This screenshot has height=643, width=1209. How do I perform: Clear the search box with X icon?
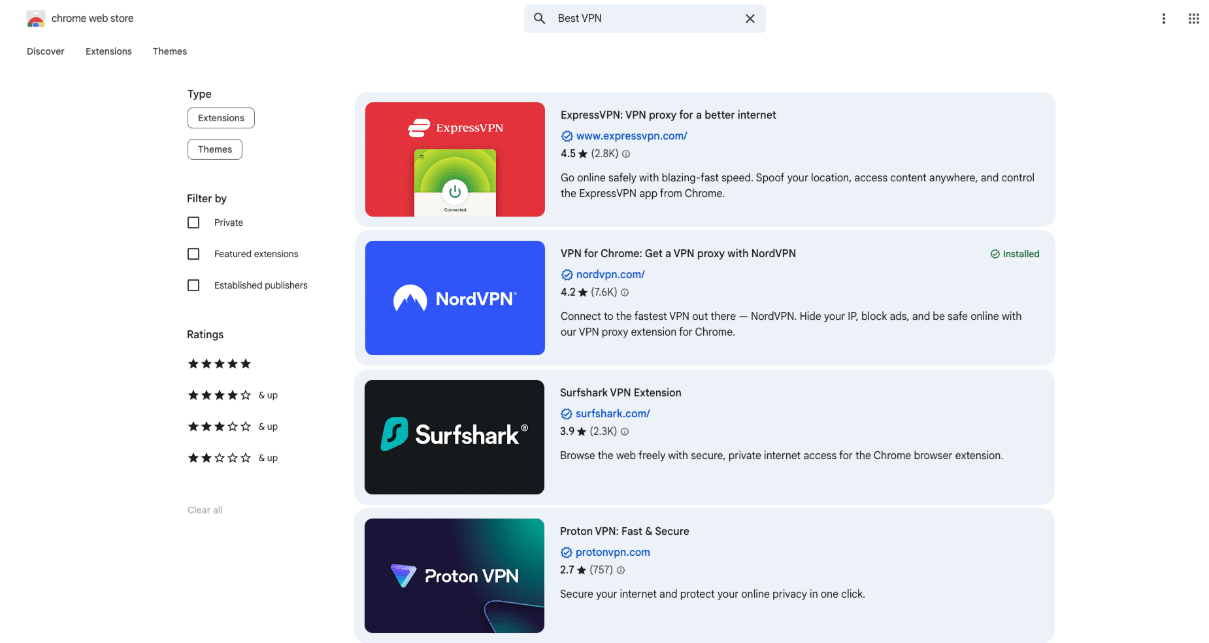[750, 19]
